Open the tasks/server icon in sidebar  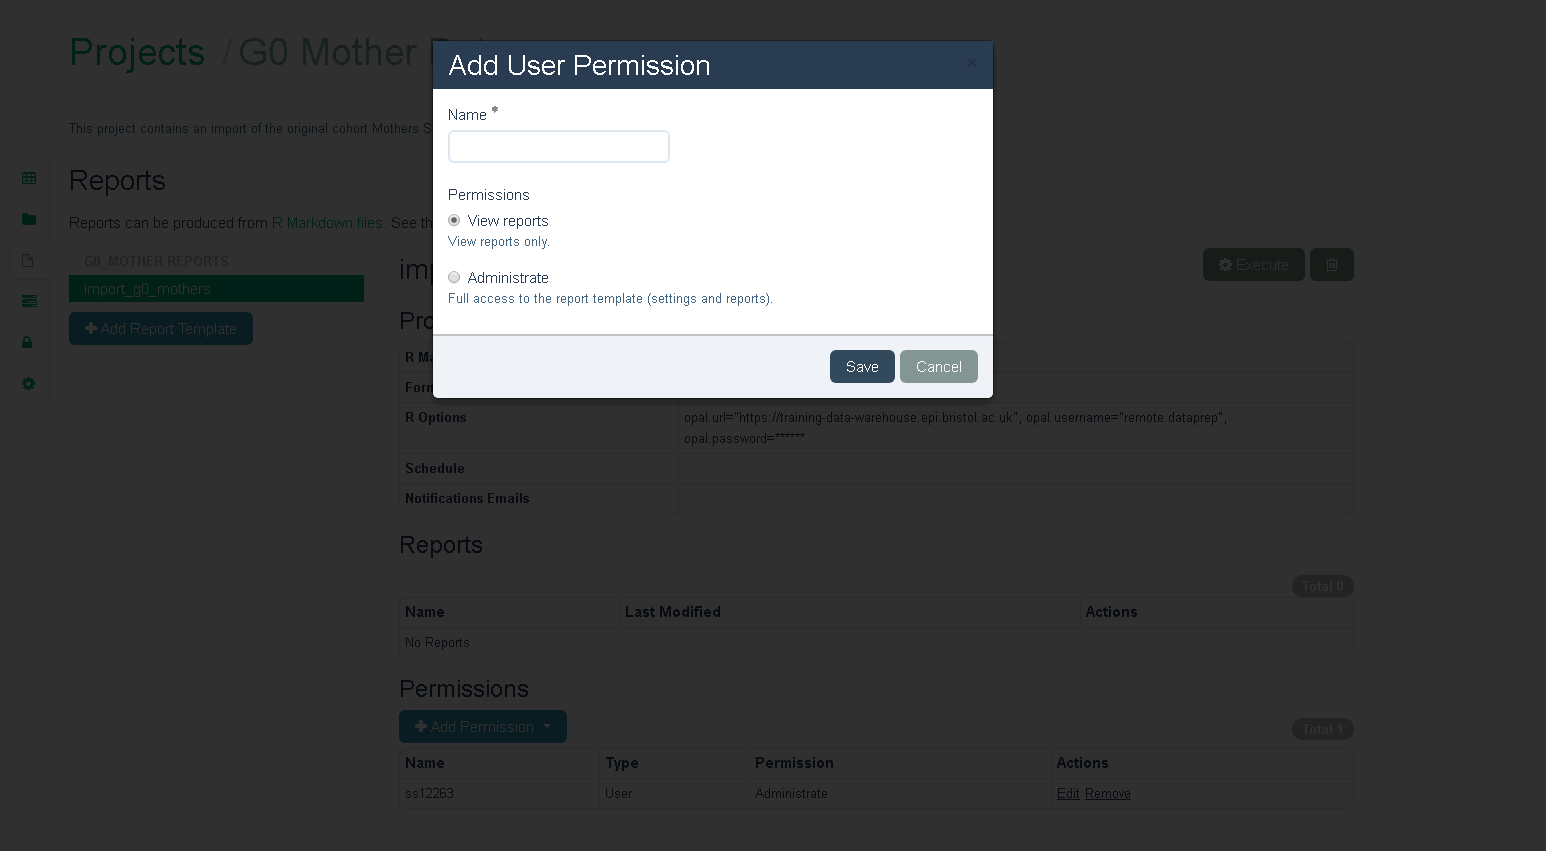click(x=28, y=301)
